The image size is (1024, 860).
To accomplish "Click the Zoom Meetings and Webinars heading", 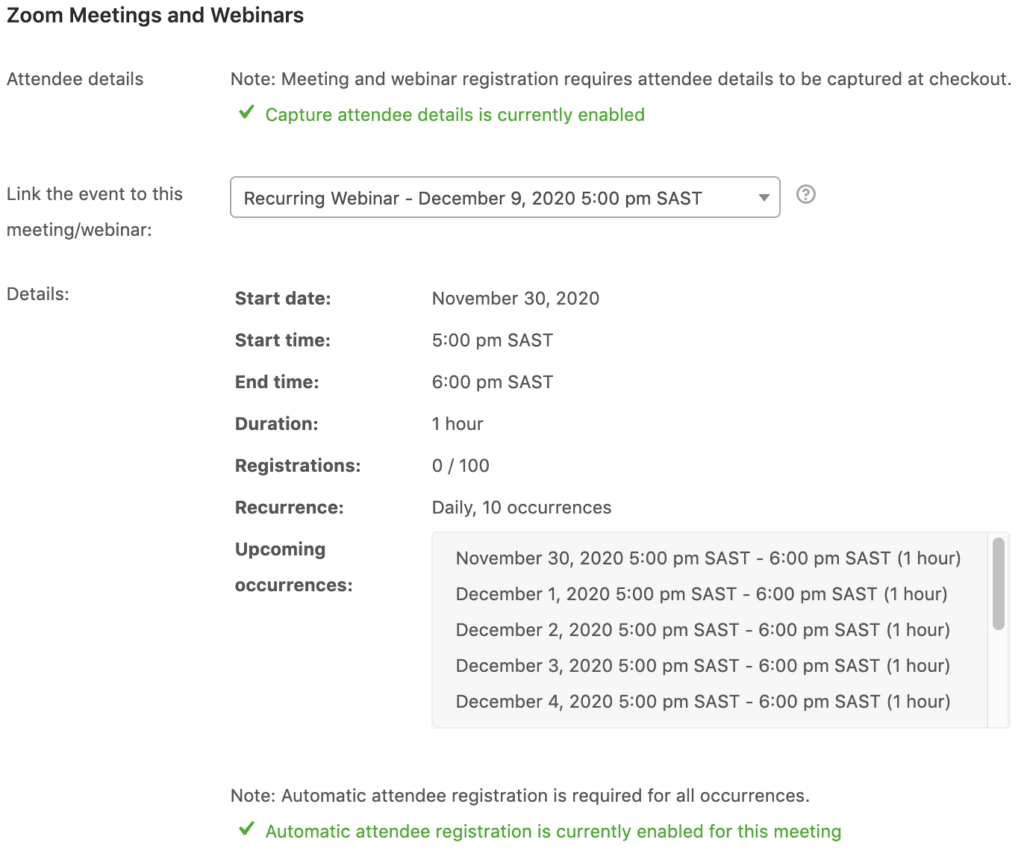I will (155, 15).
